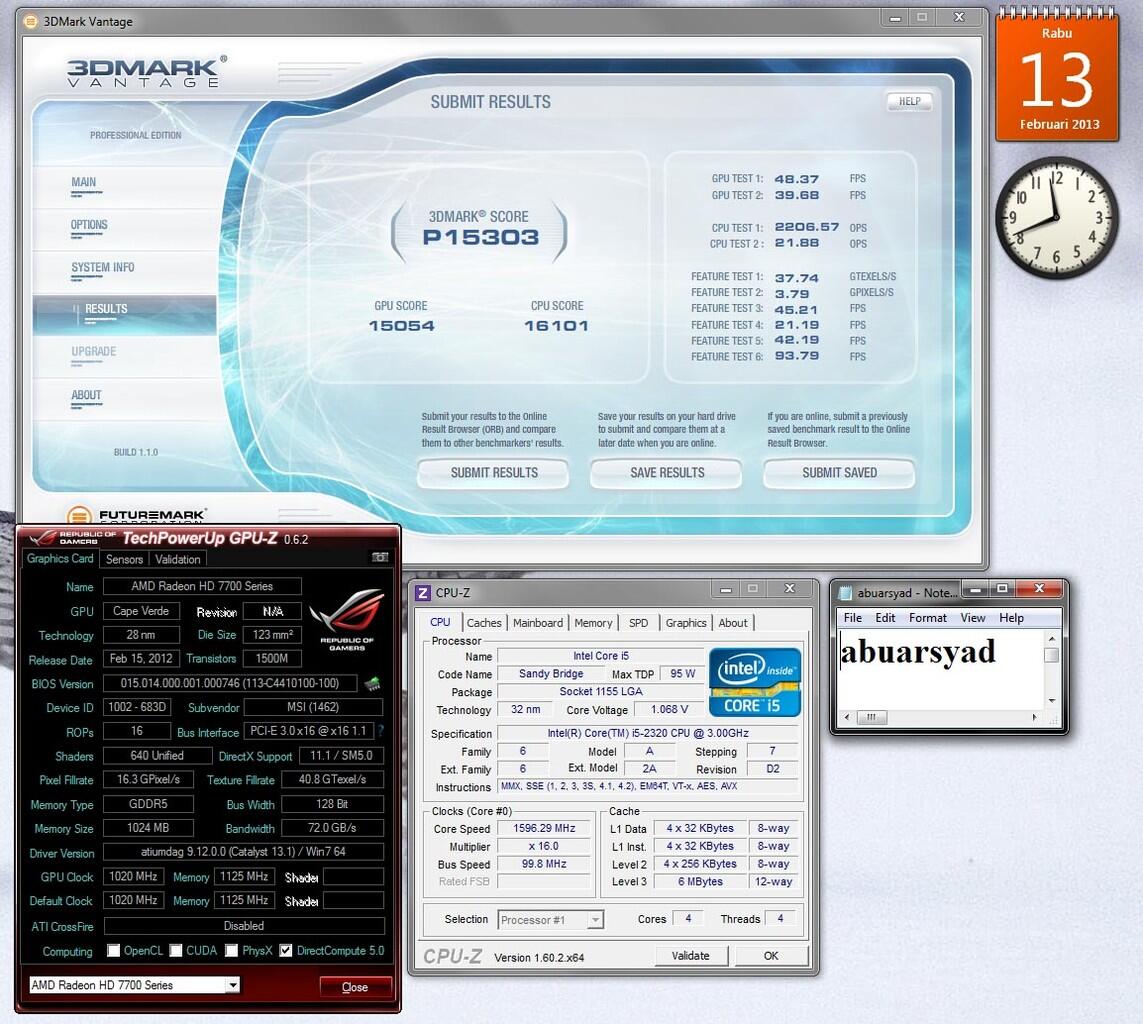
Task: Open the Help menu in Notepad
Action: pyautogui.click(x=1011, y=618)
